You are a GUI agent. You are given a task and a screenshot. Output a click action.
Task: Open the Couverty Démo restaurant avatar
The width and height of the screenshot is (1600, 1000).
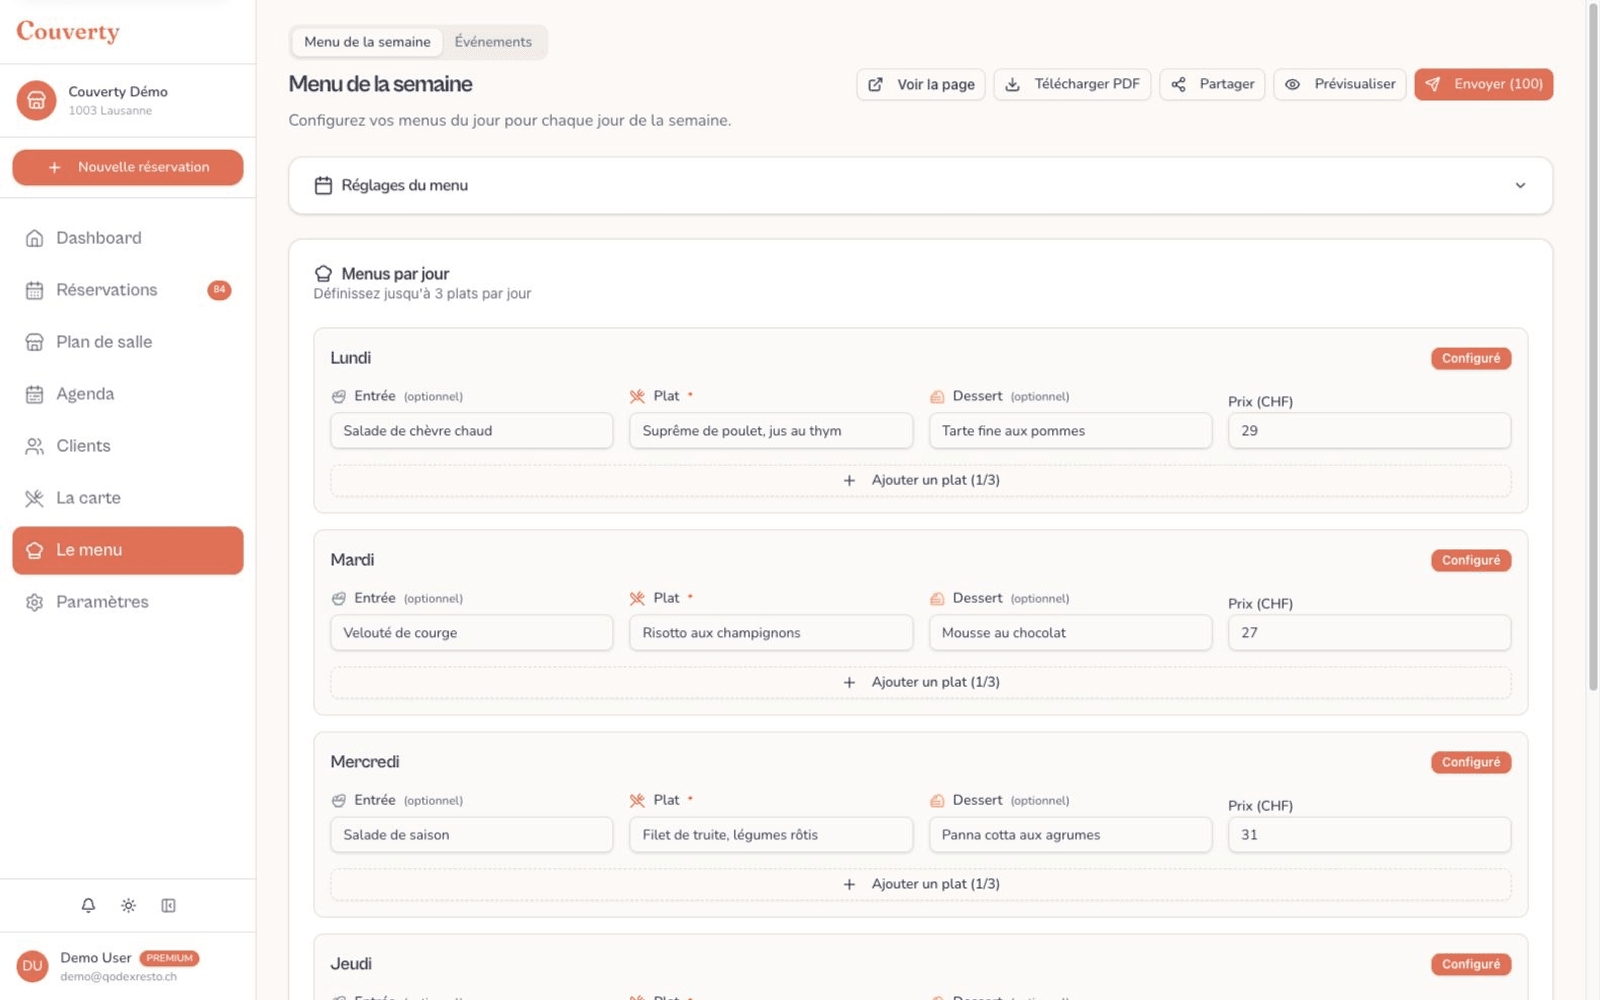coord(36,100)
